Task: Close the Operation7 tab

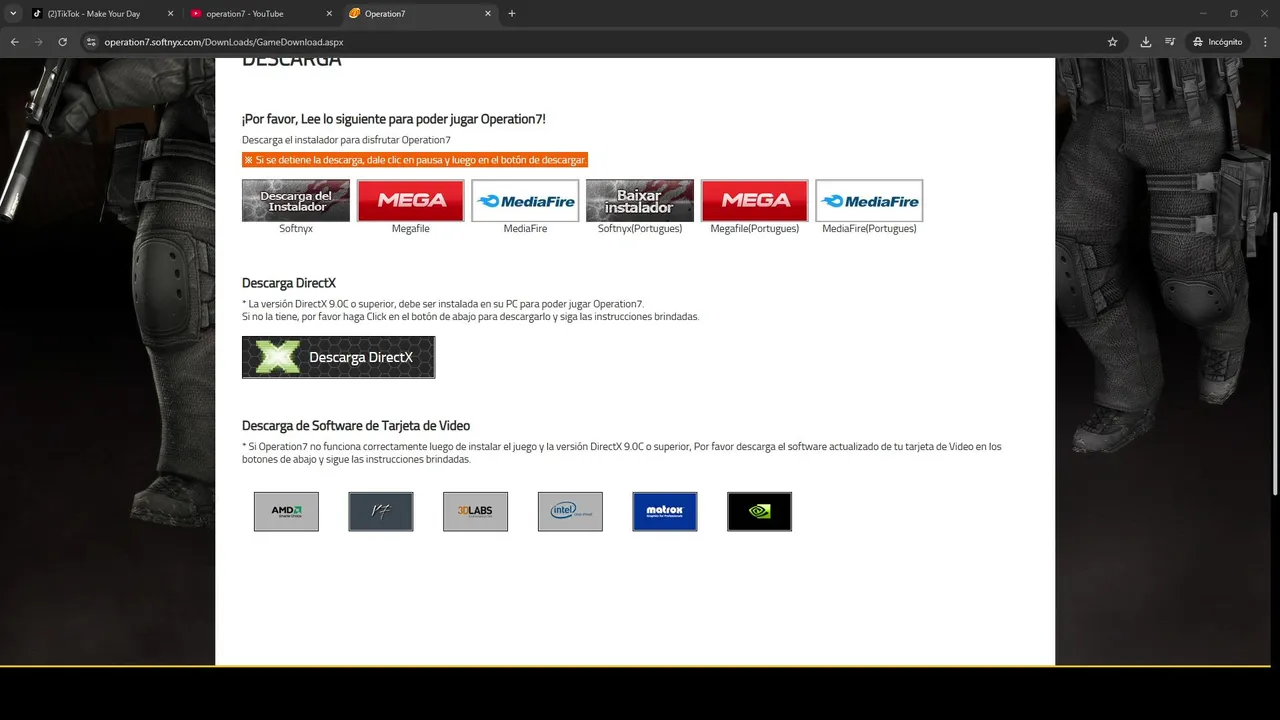Action: (488, 14)
